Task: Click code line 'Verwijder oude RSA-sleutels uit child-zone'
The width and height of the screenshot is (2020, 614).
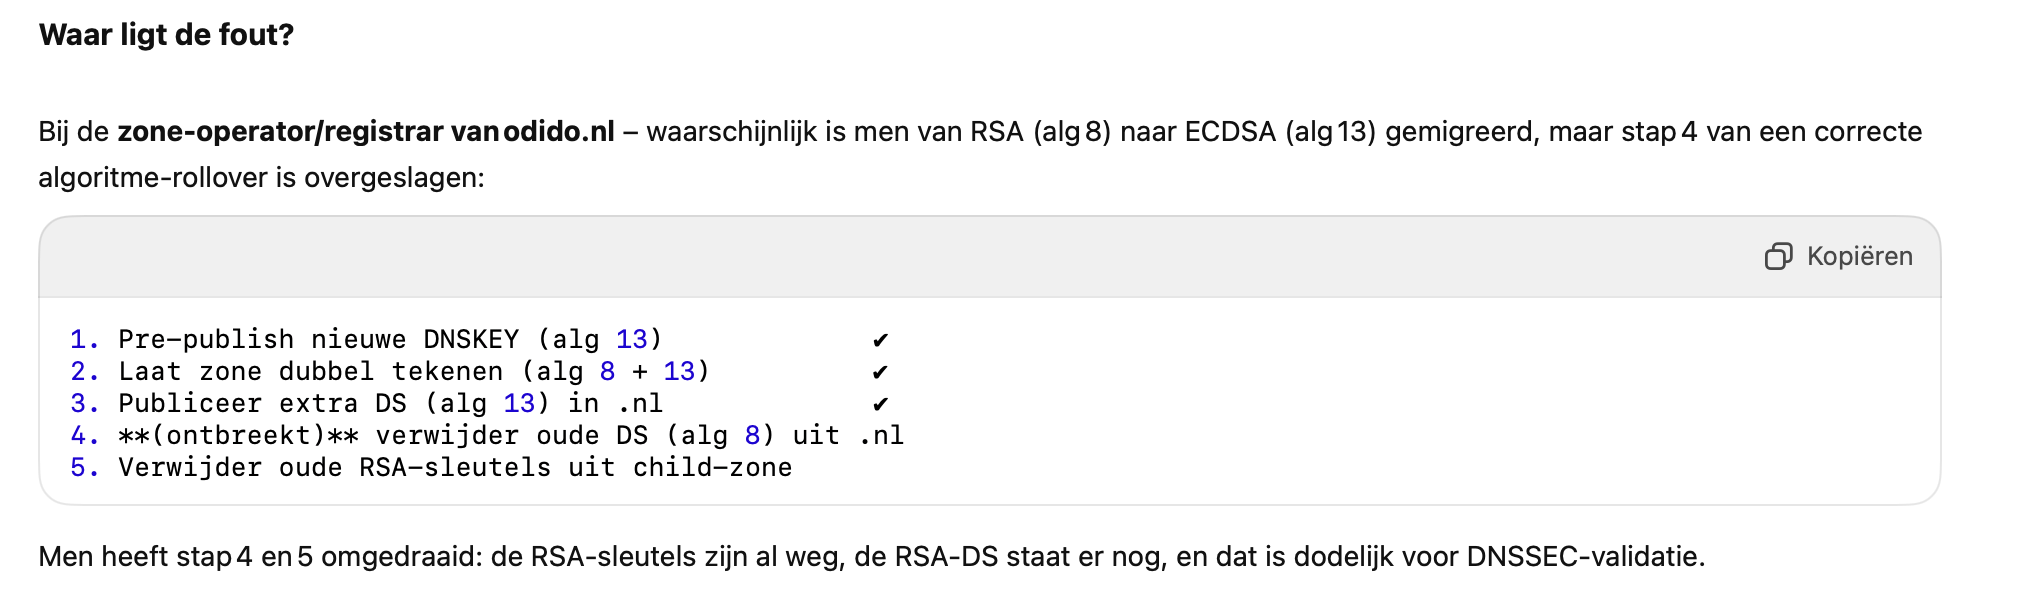Action: [455, 468]
